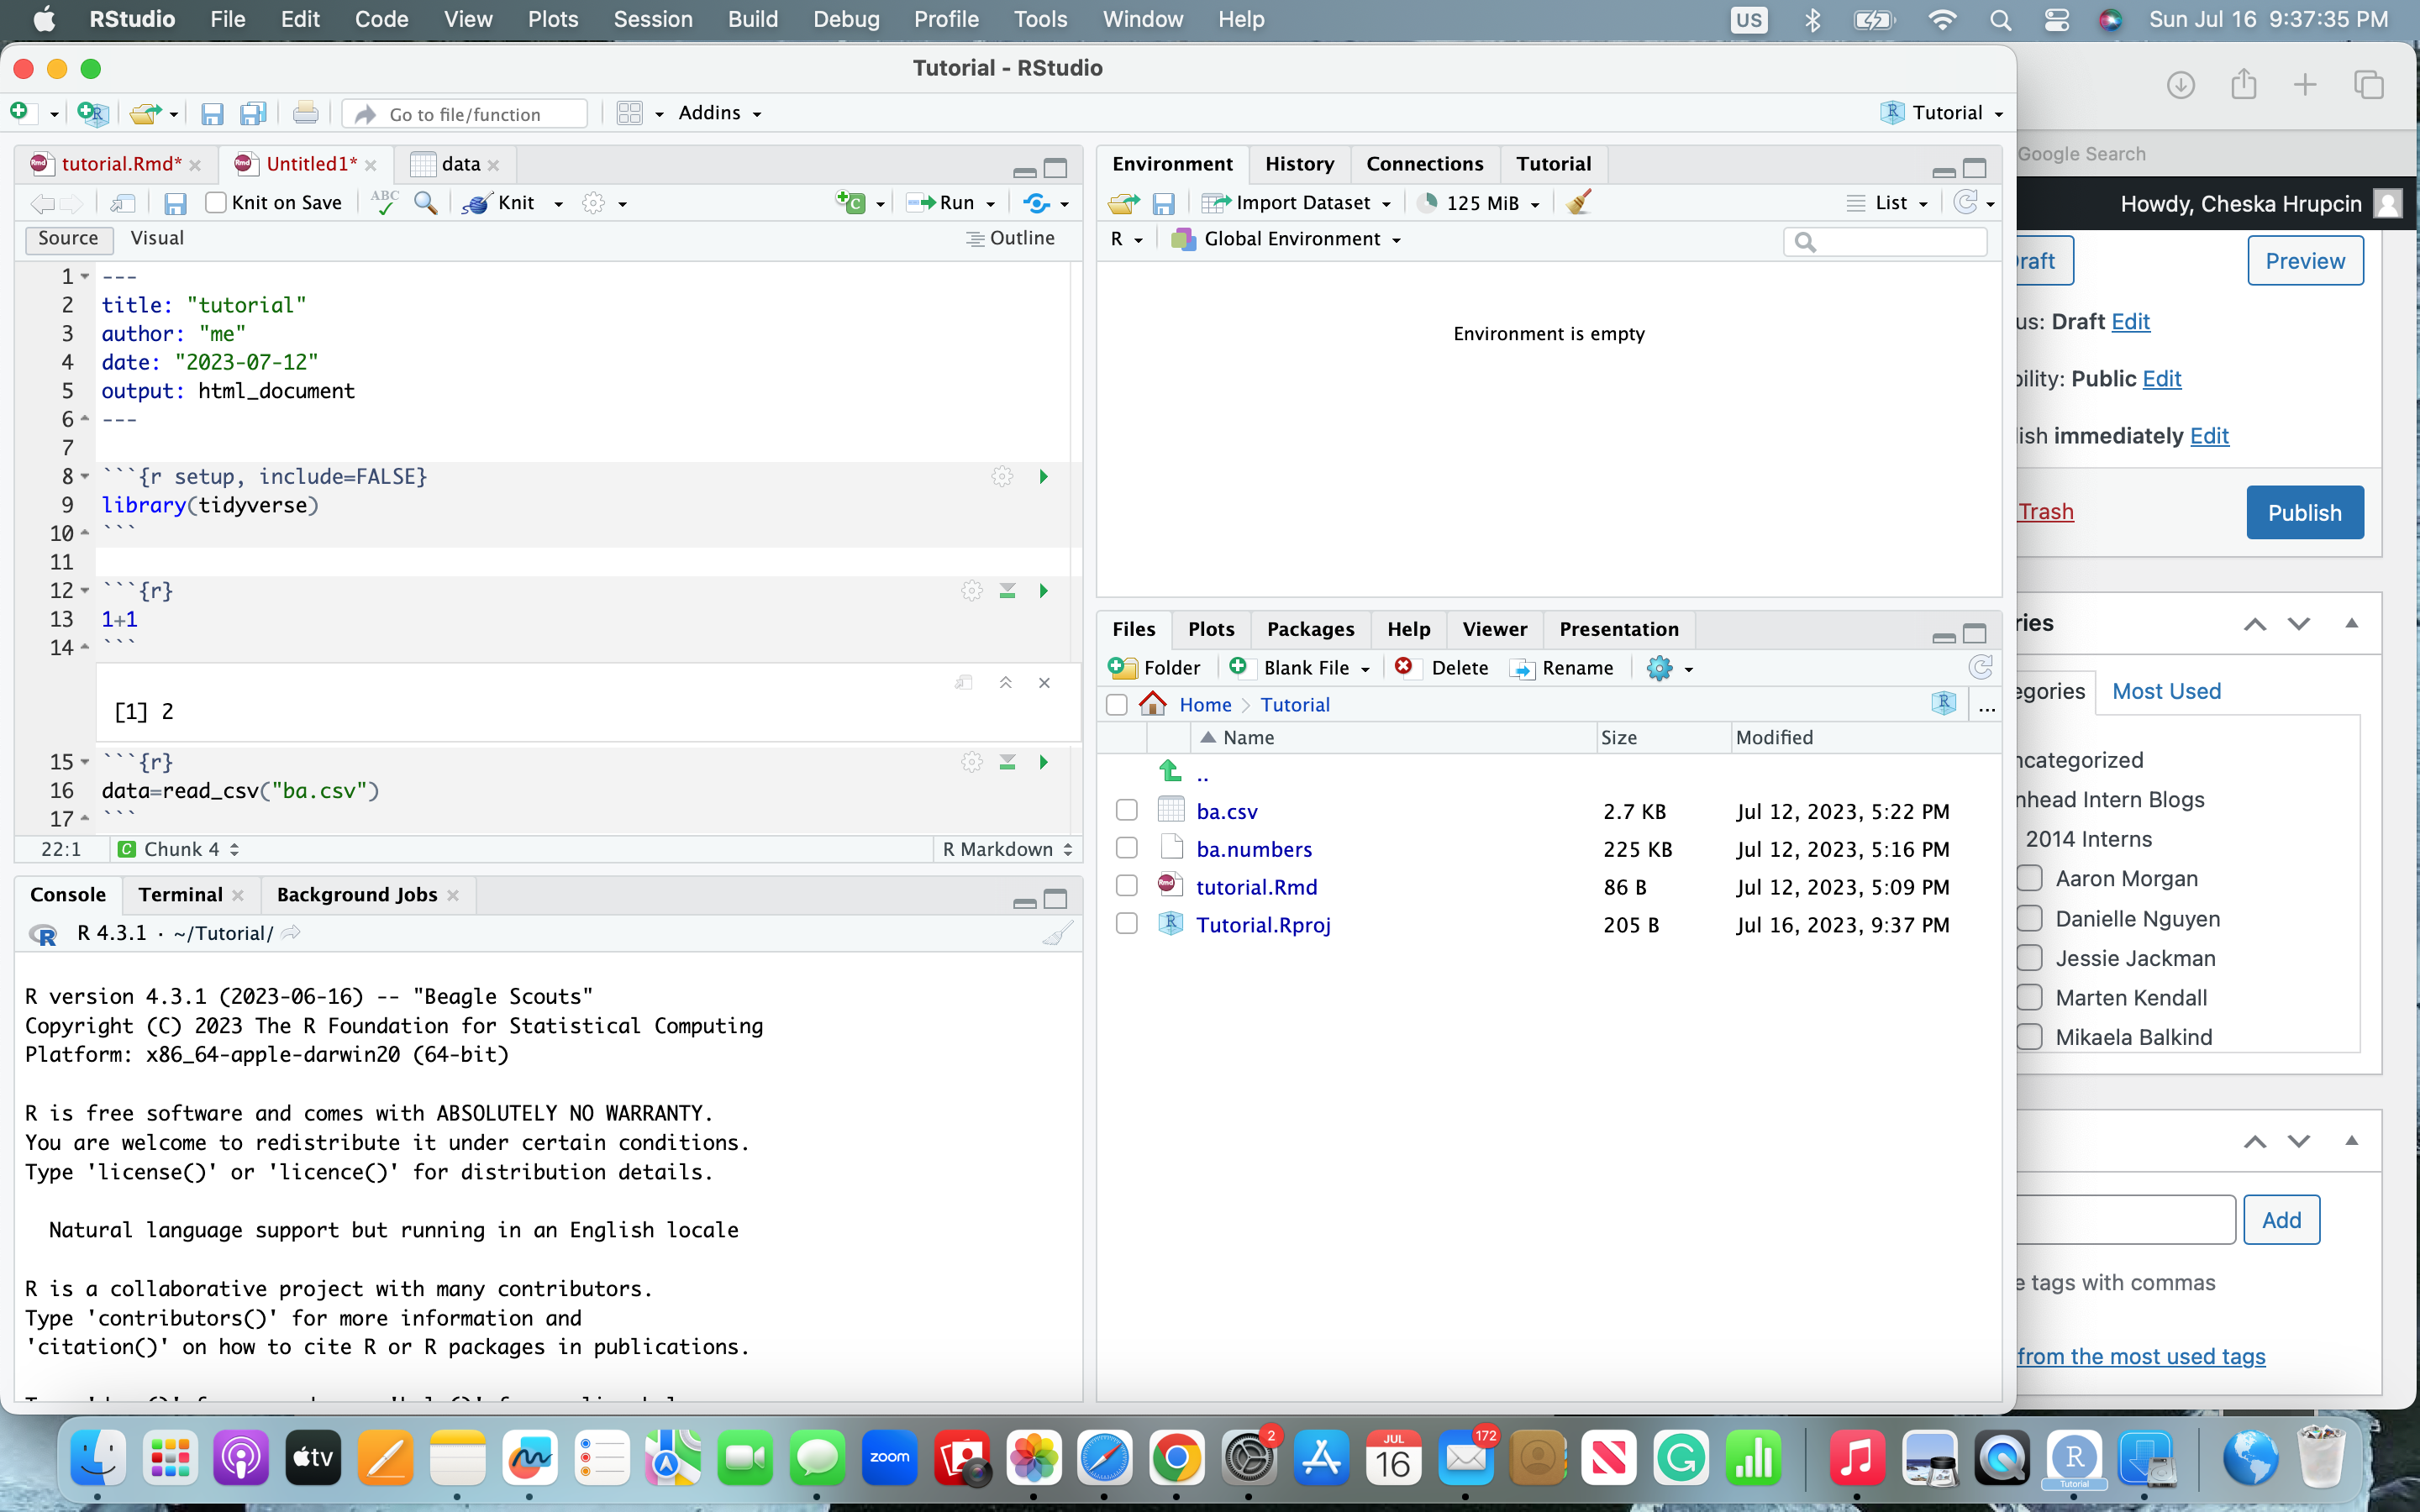Switch to the Packages tab
This screenshot has height=1512, width=2420.
(1310, 629)
